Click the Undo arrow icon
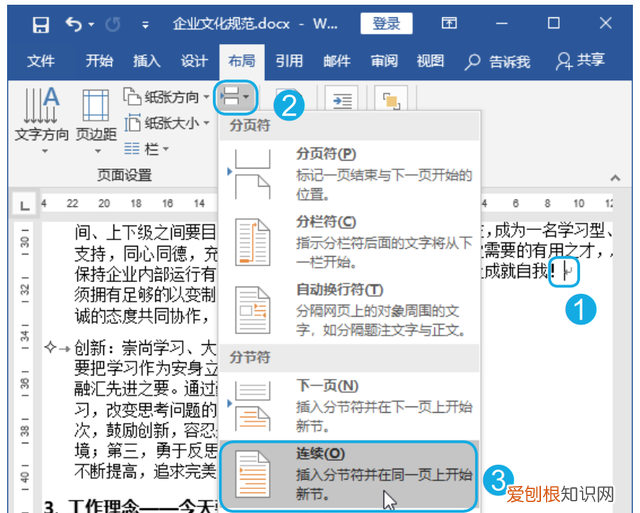The height and width of the screenshot is (513, 640). (x=74, y=24)
